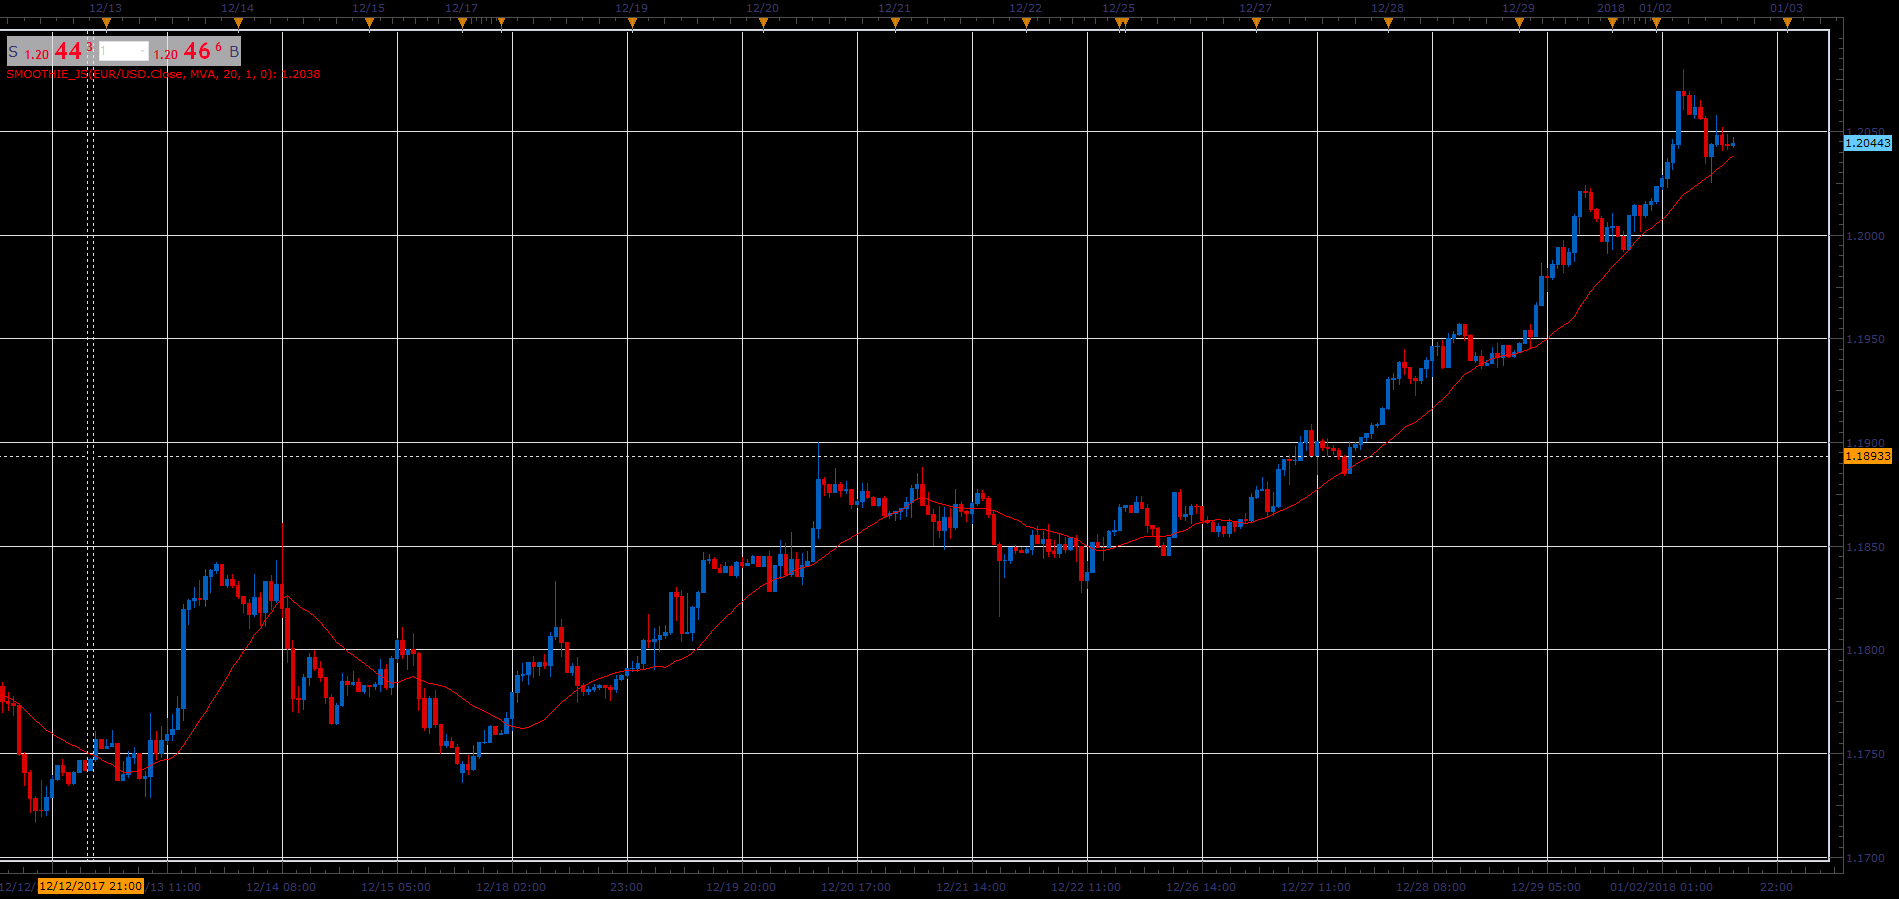Image resolution: width=1899 pixels, height=899 pixels.
Task: Click the current price tag 1.20443
Action: tap(1867, 143)
